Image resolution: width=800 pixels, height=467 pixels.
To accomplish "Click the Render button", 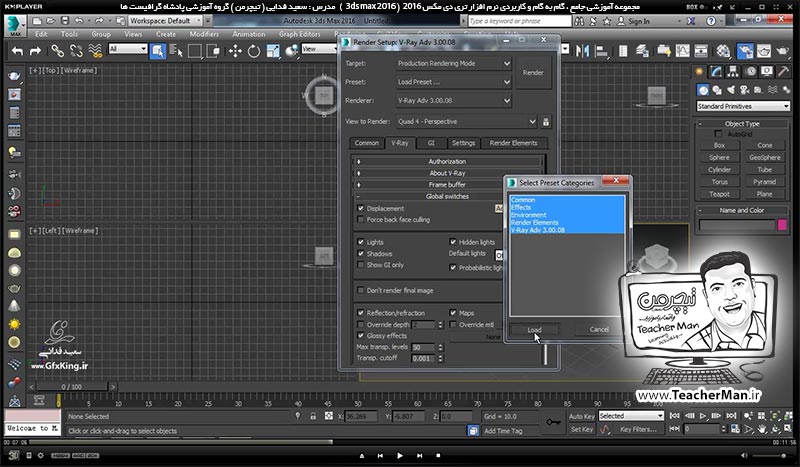I will (533, 73).
